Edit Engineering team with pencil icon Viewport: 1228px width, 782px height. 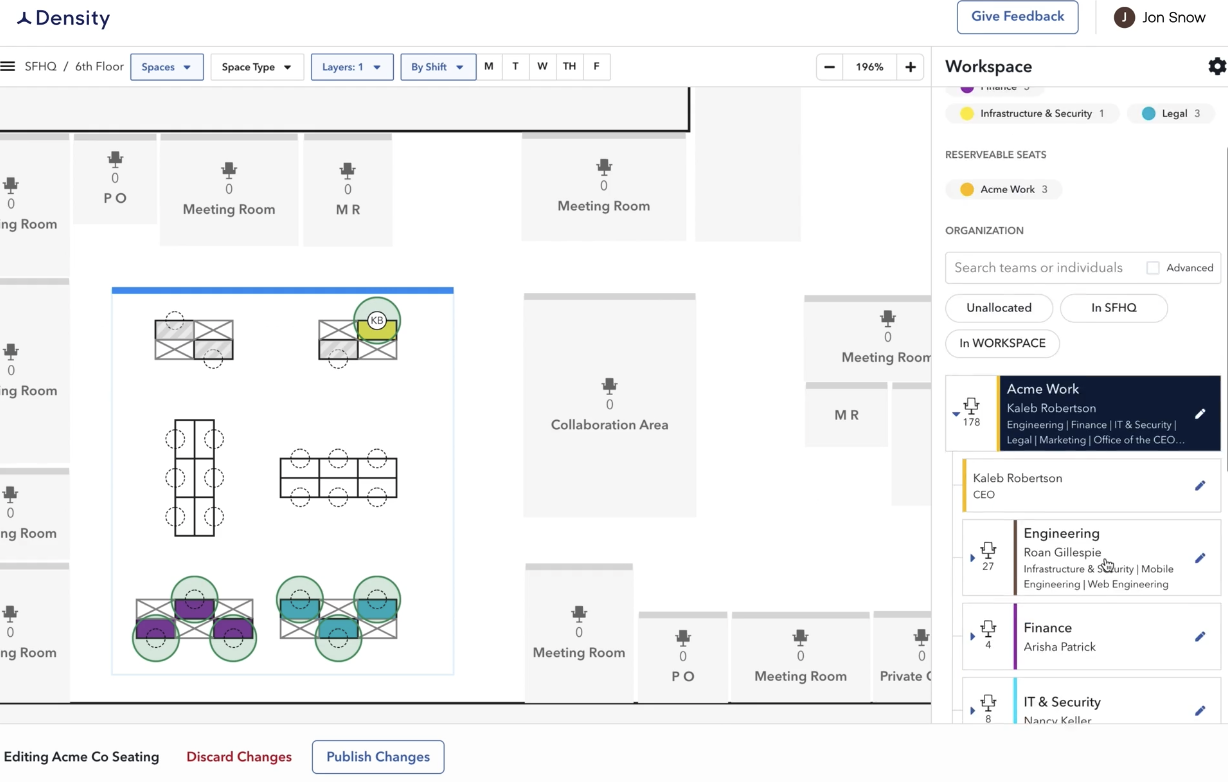(x=1200, y=558)
